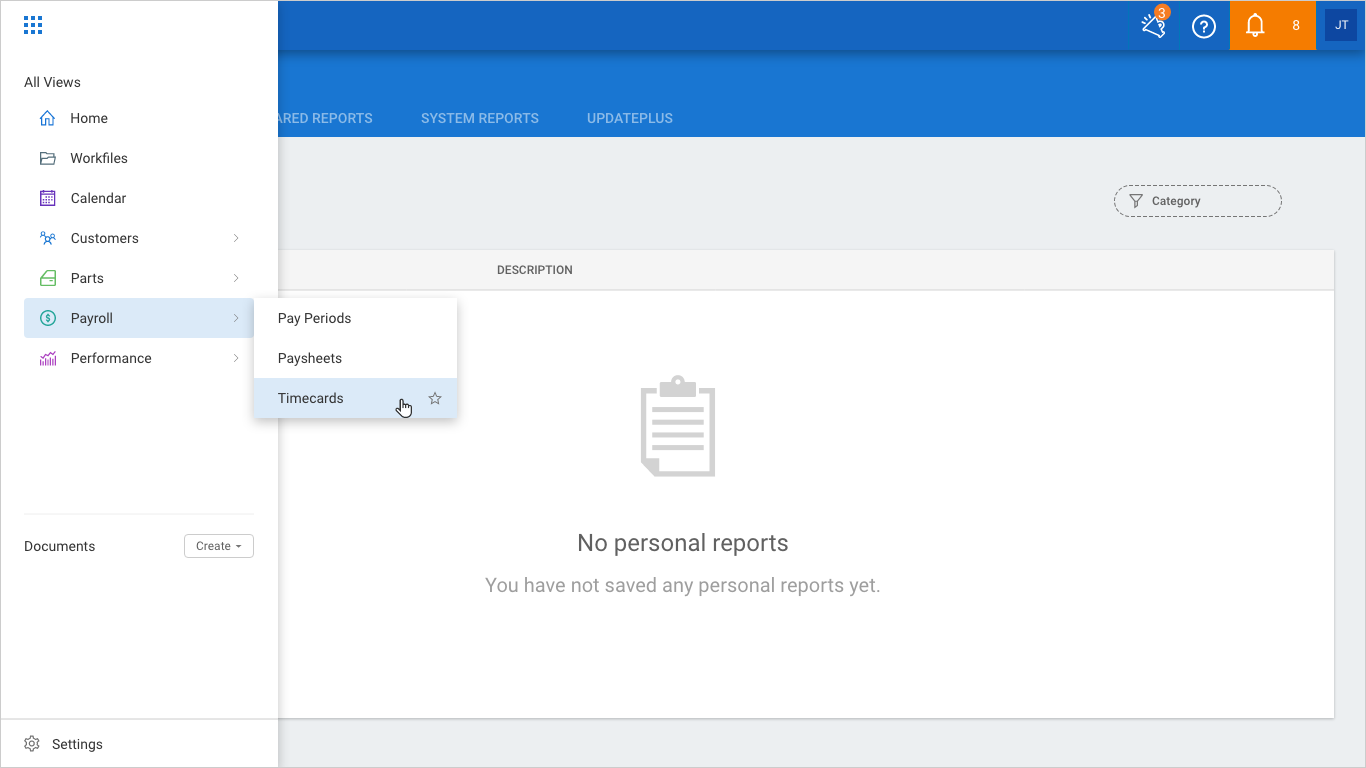Viewport: 1366px width, 768px height.
Task: Click the empty clipboard illustration
Action: point(678,426)
